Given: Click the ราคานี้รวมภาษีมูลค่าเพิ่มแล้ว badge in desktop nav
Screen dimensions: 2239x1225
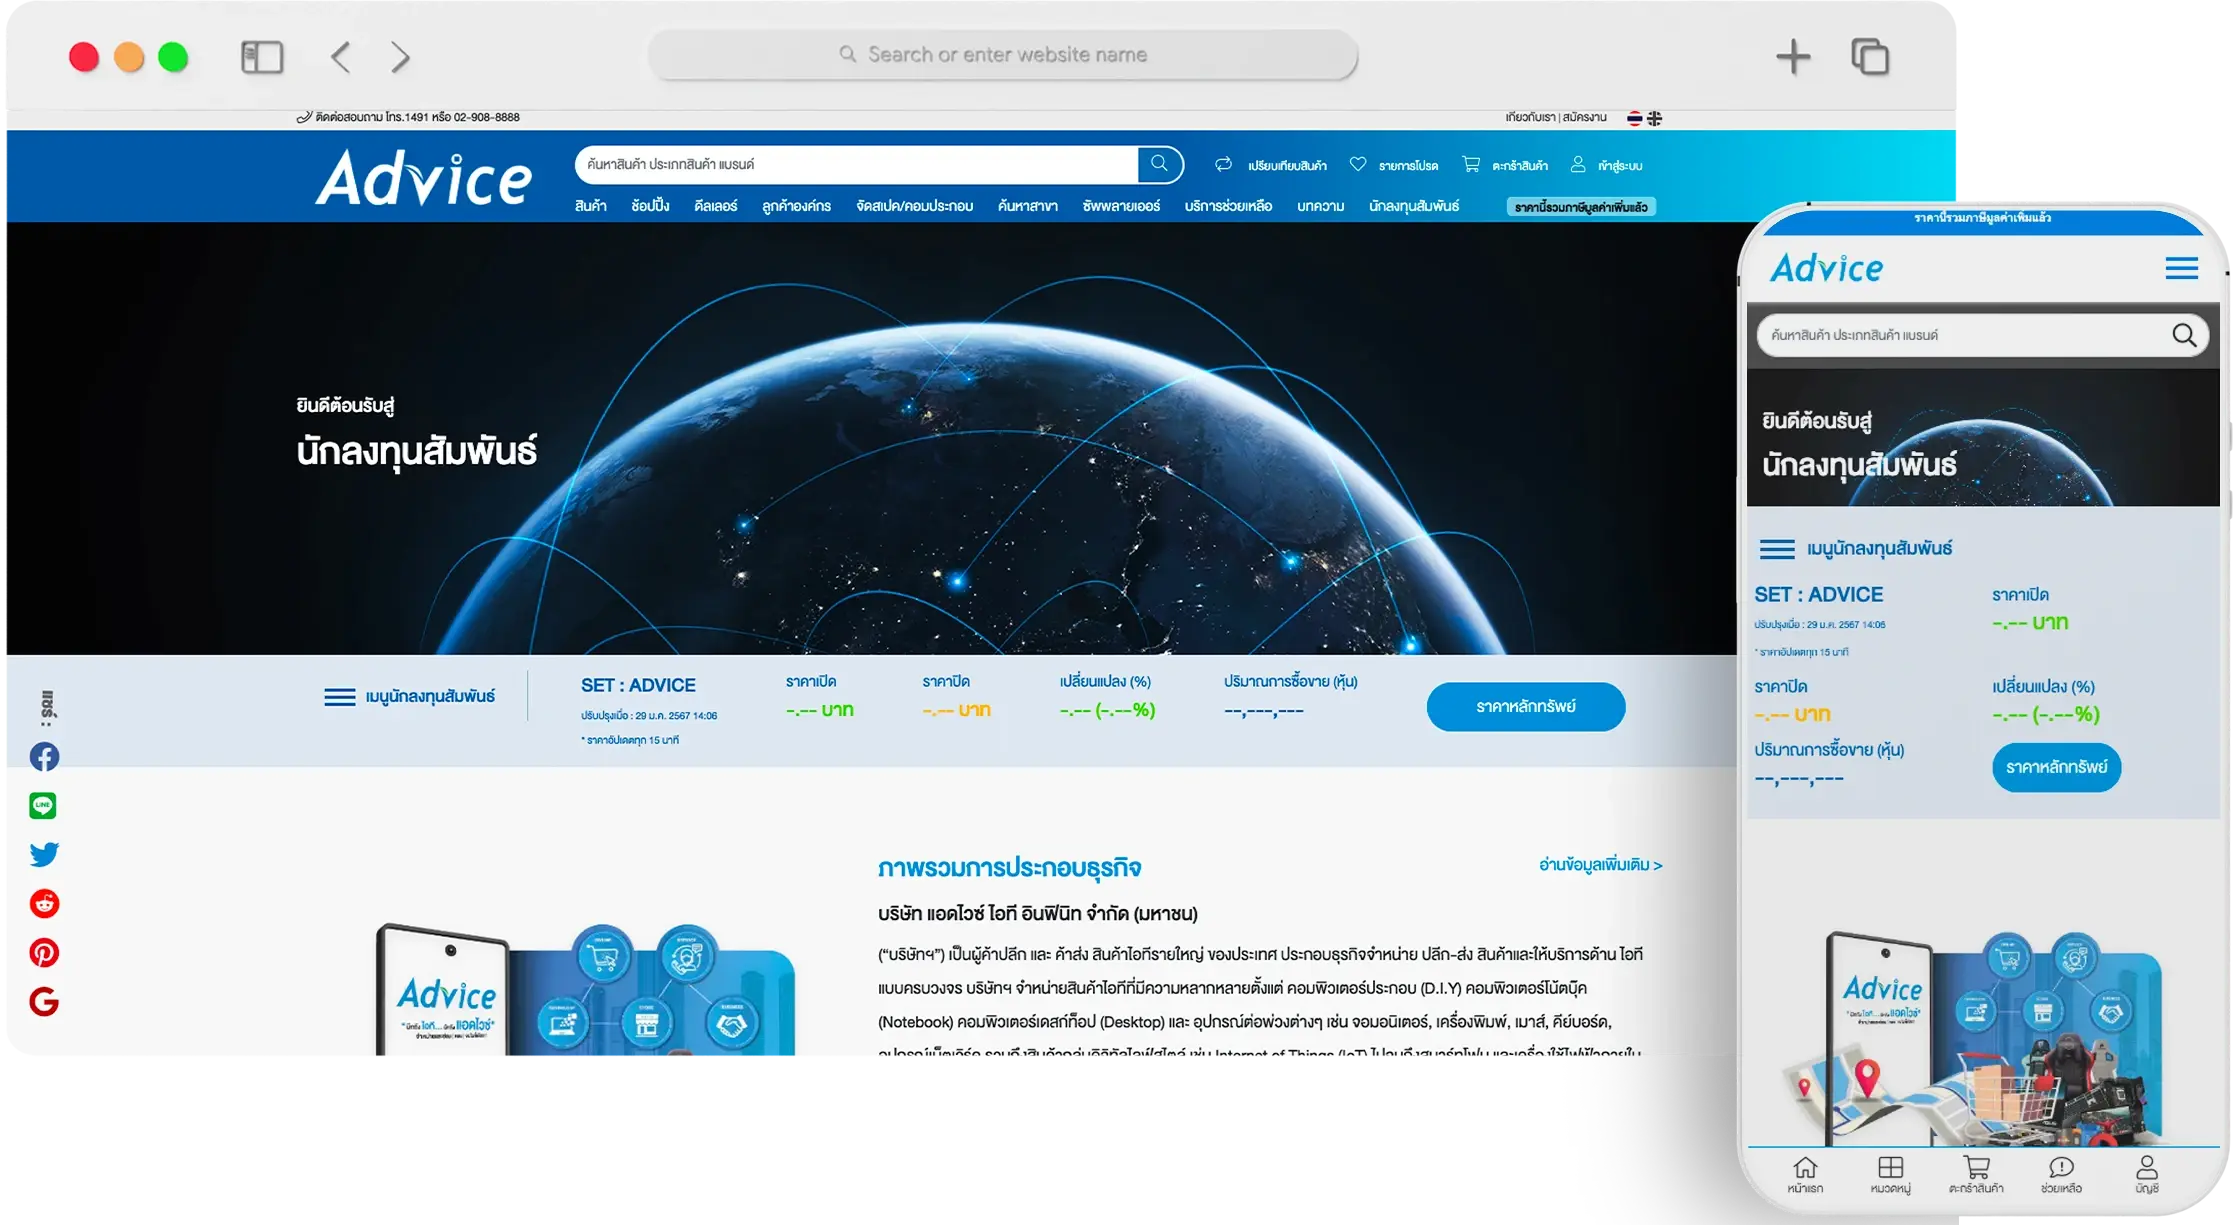Looking at the screenshot, I should pyautogui.click(x=1581, y=207).
